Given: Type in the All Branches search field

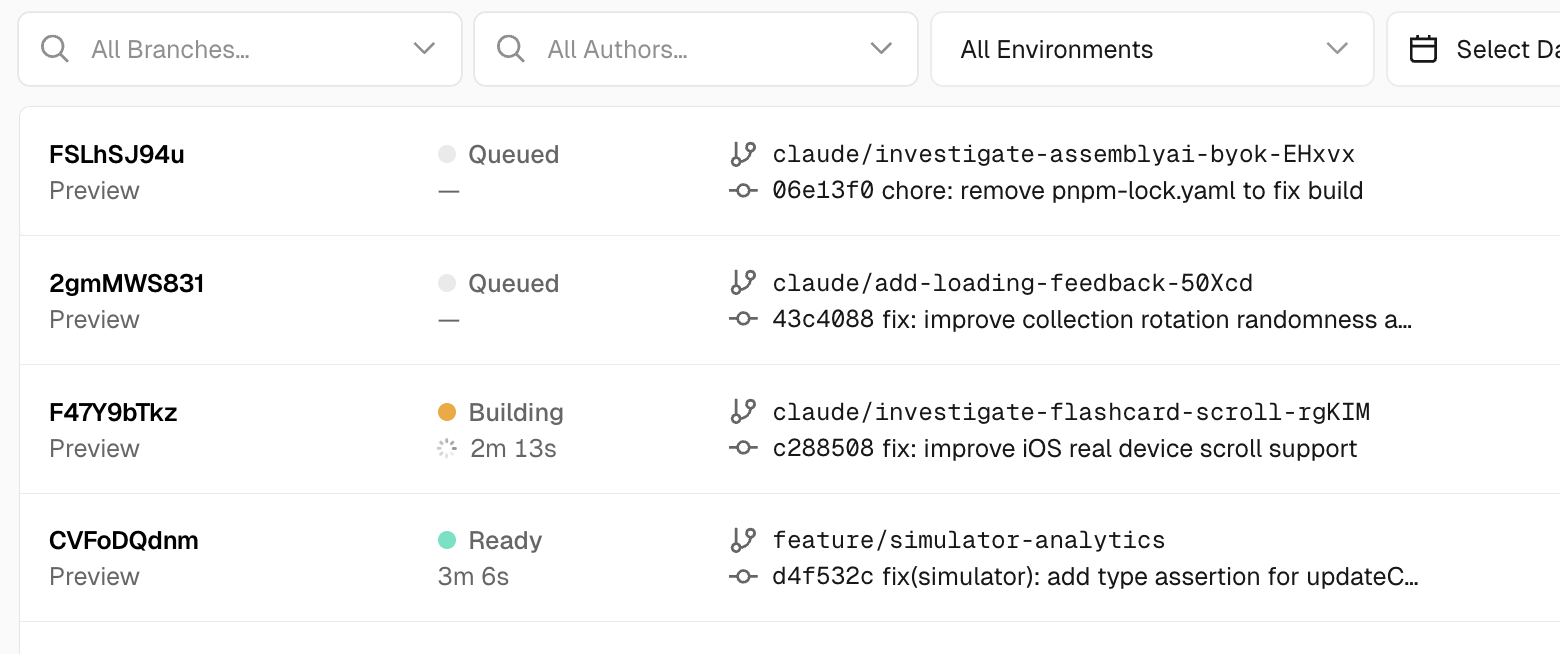Looking at the screenshot, I should coord(240,49).
